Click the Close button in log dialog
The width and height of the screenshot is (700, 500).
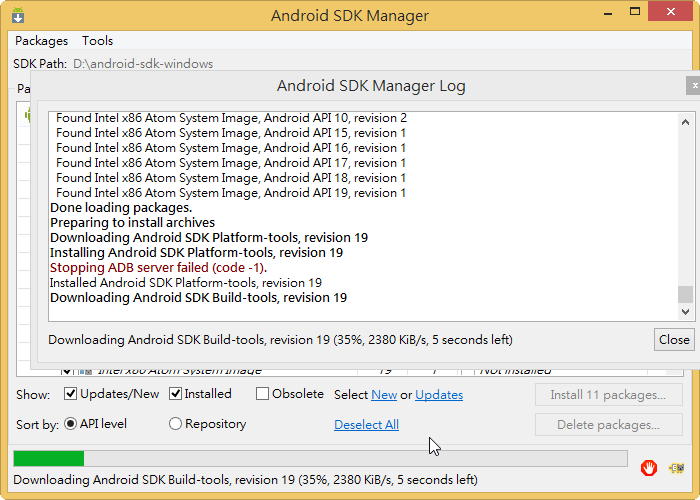click(674, 340)
